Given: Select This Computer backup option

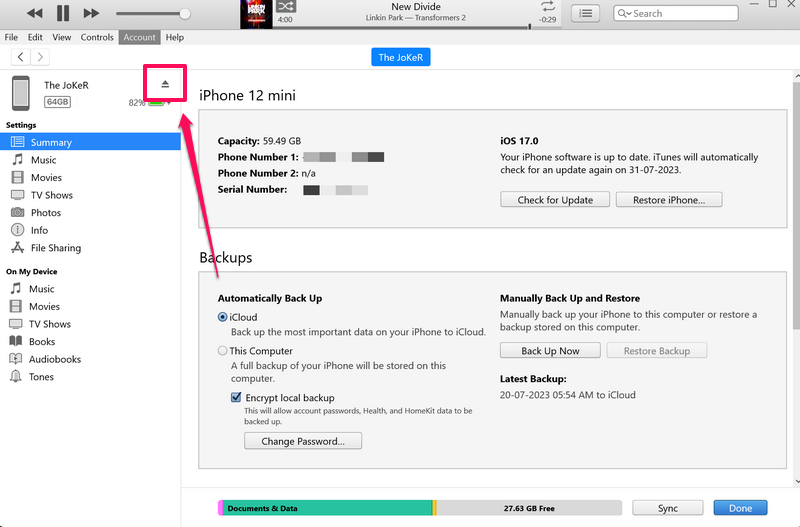Looking at the screenshot, I should click(x=222, y=350).
